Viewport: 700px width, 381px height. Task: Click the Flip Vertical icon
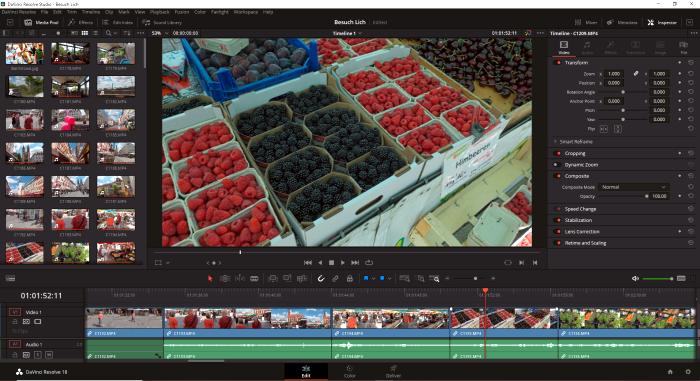pyautogui.click(x=618, y=129)
